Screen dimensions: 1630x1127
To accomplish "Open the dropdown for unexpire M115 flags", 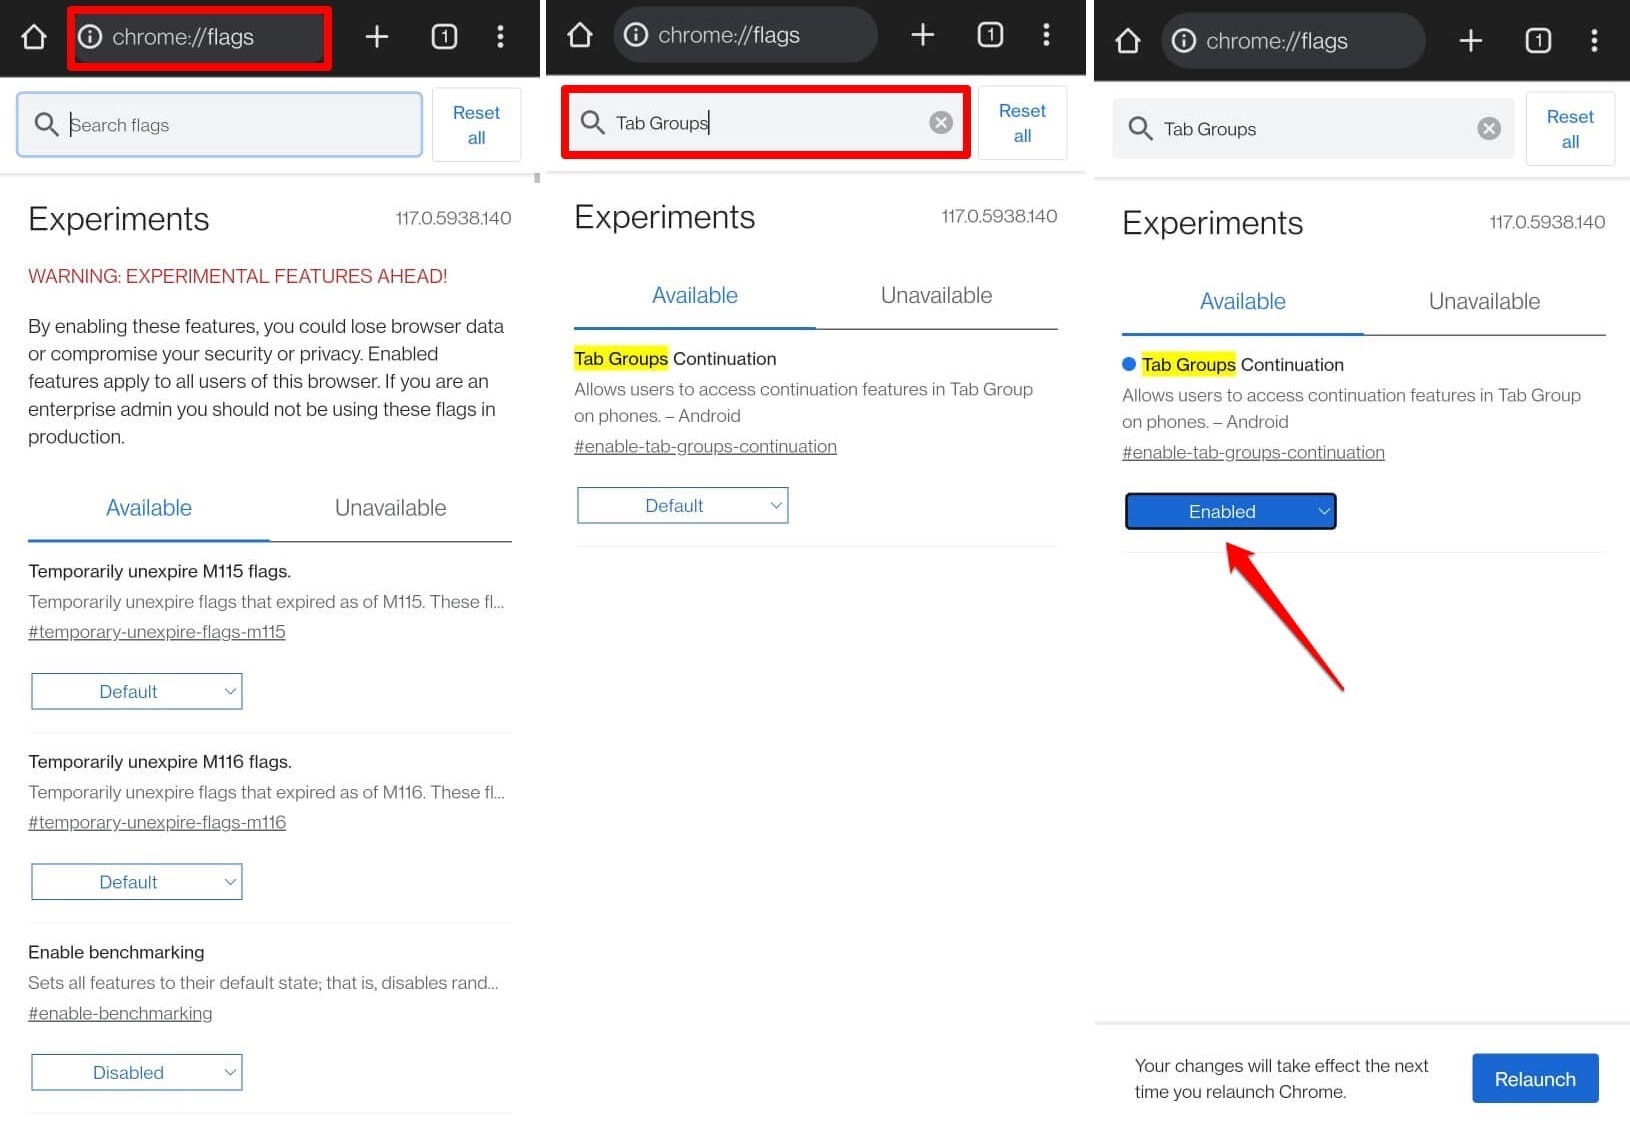I will 137,692.
